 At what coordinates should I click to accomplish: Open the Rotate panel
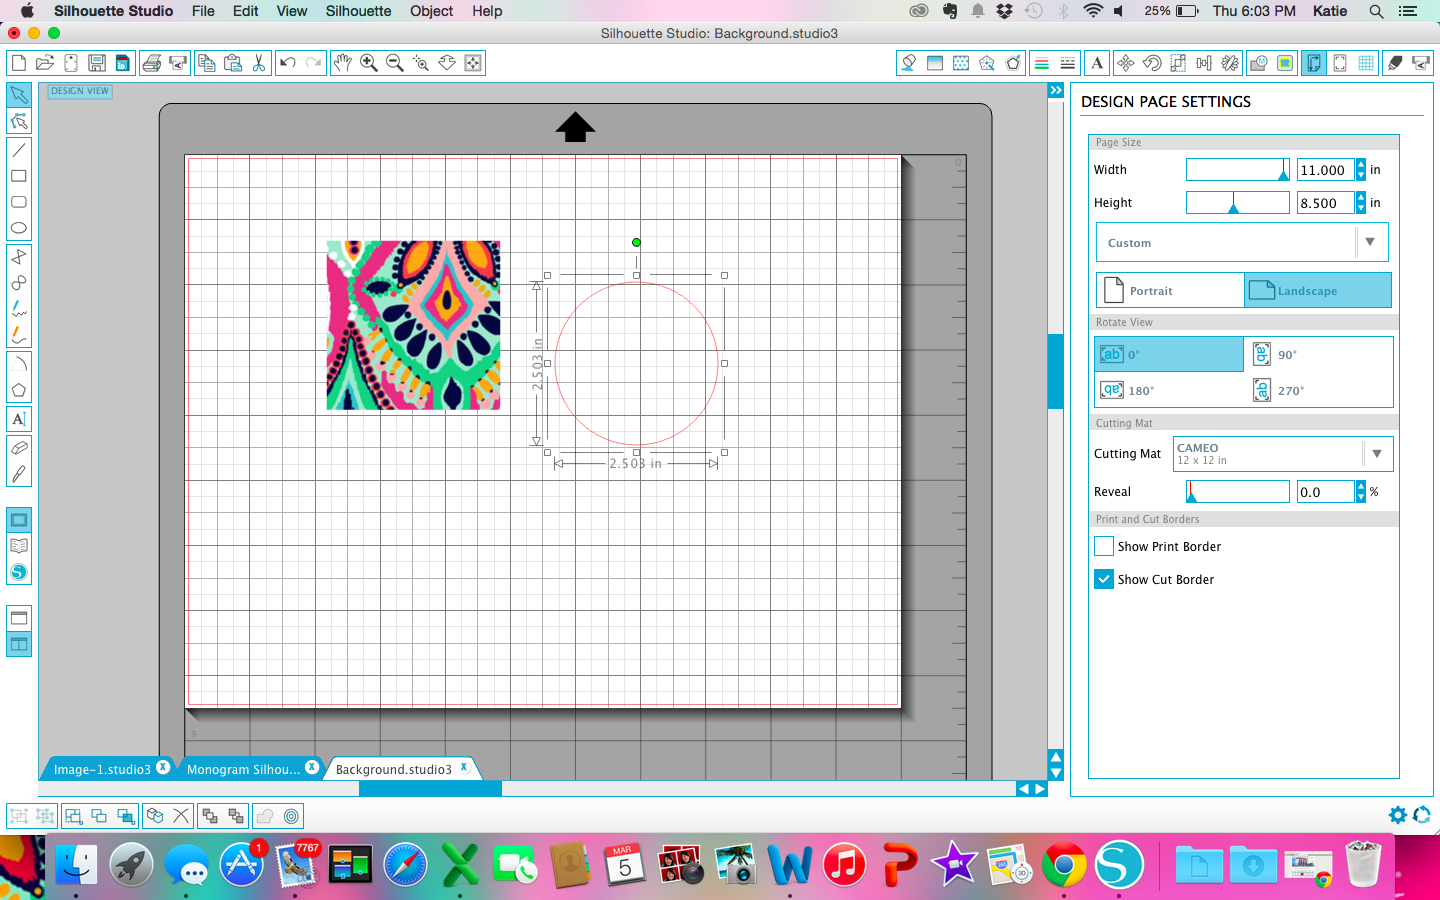1152,63
